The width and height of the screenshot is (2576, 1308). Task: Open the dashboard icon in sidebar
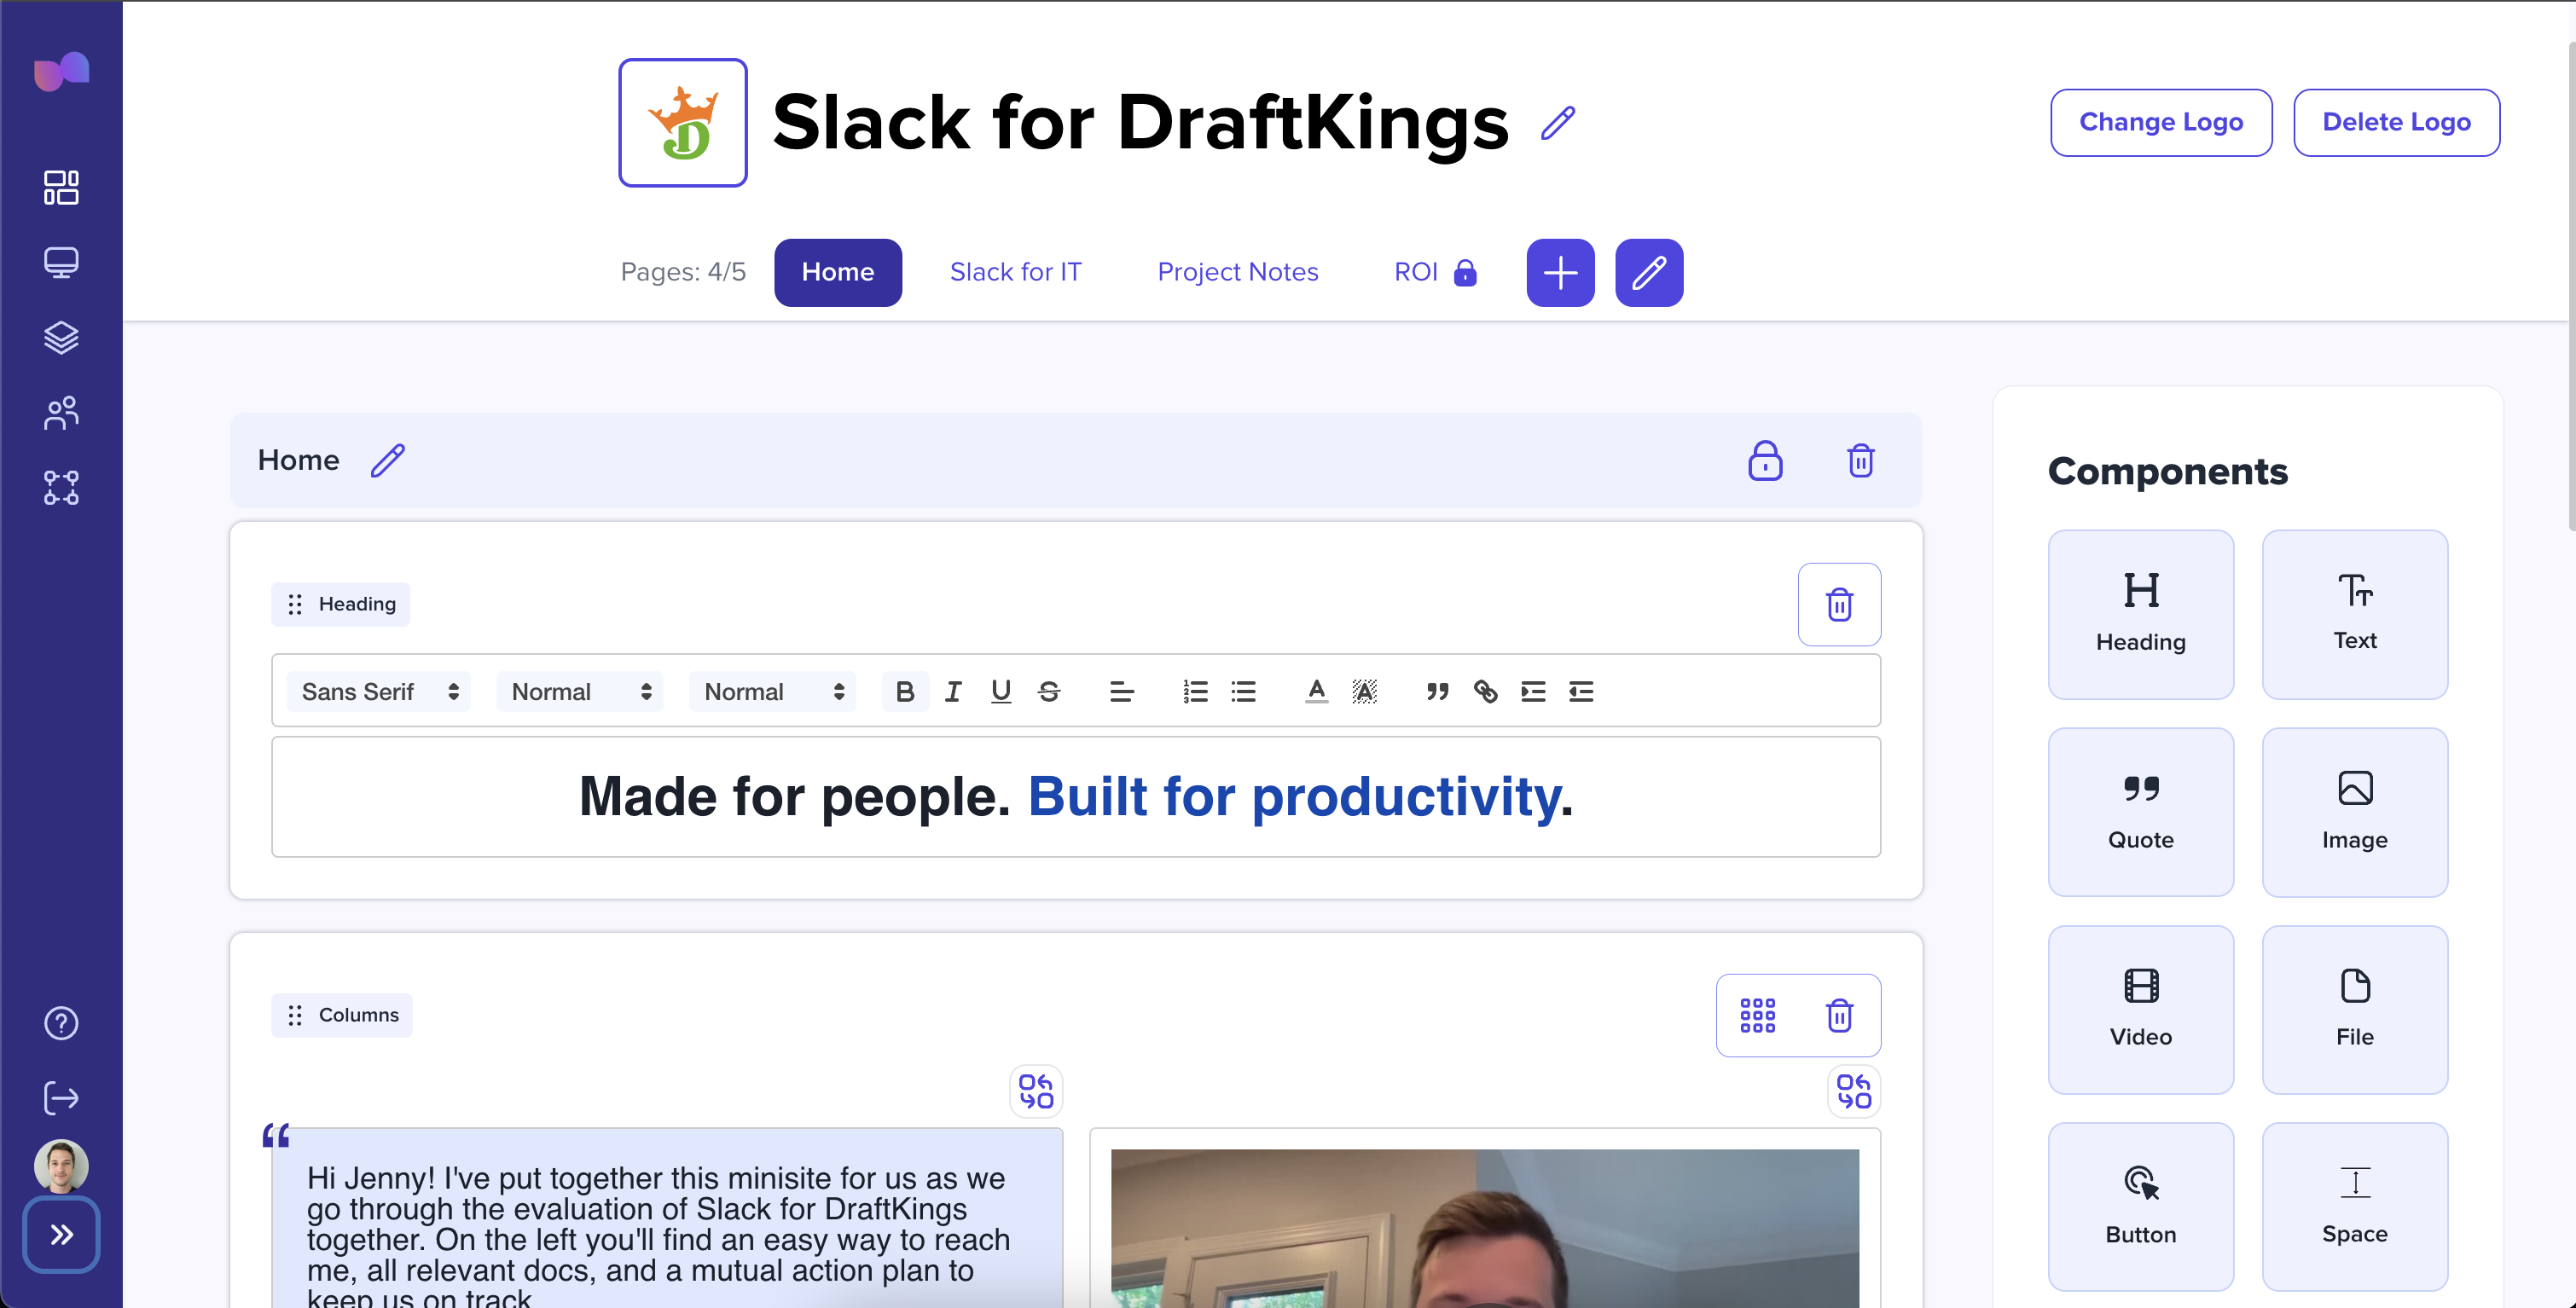pyautogui.click(x=61, y=187)
